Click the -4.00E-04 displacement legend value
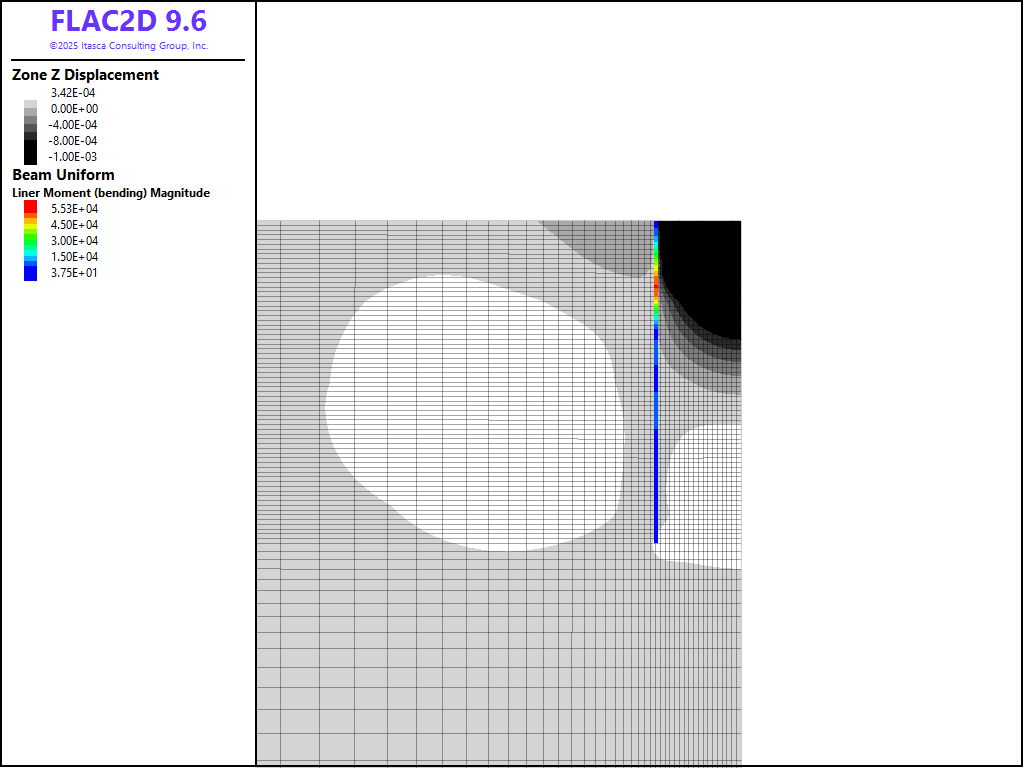 [x=73, y=125]
